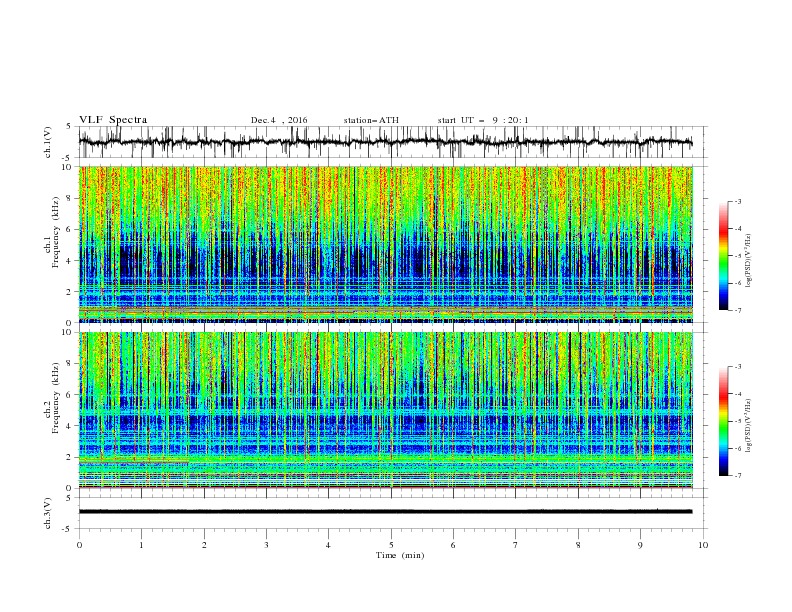Click time axis tick label "9"
This screenshot has height=612, width=792.
point(640,545)
